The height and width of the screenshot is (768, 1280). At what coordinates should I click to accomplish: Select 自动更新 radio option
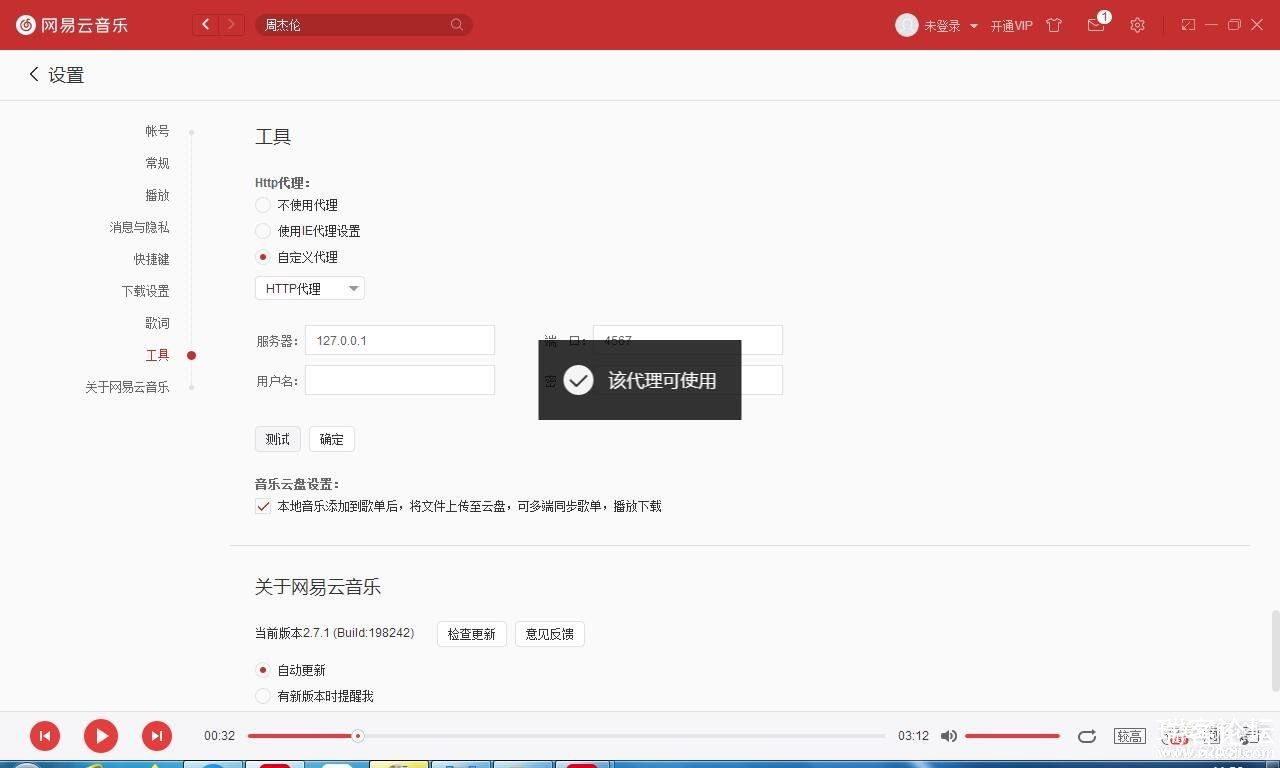click(263, 670)
